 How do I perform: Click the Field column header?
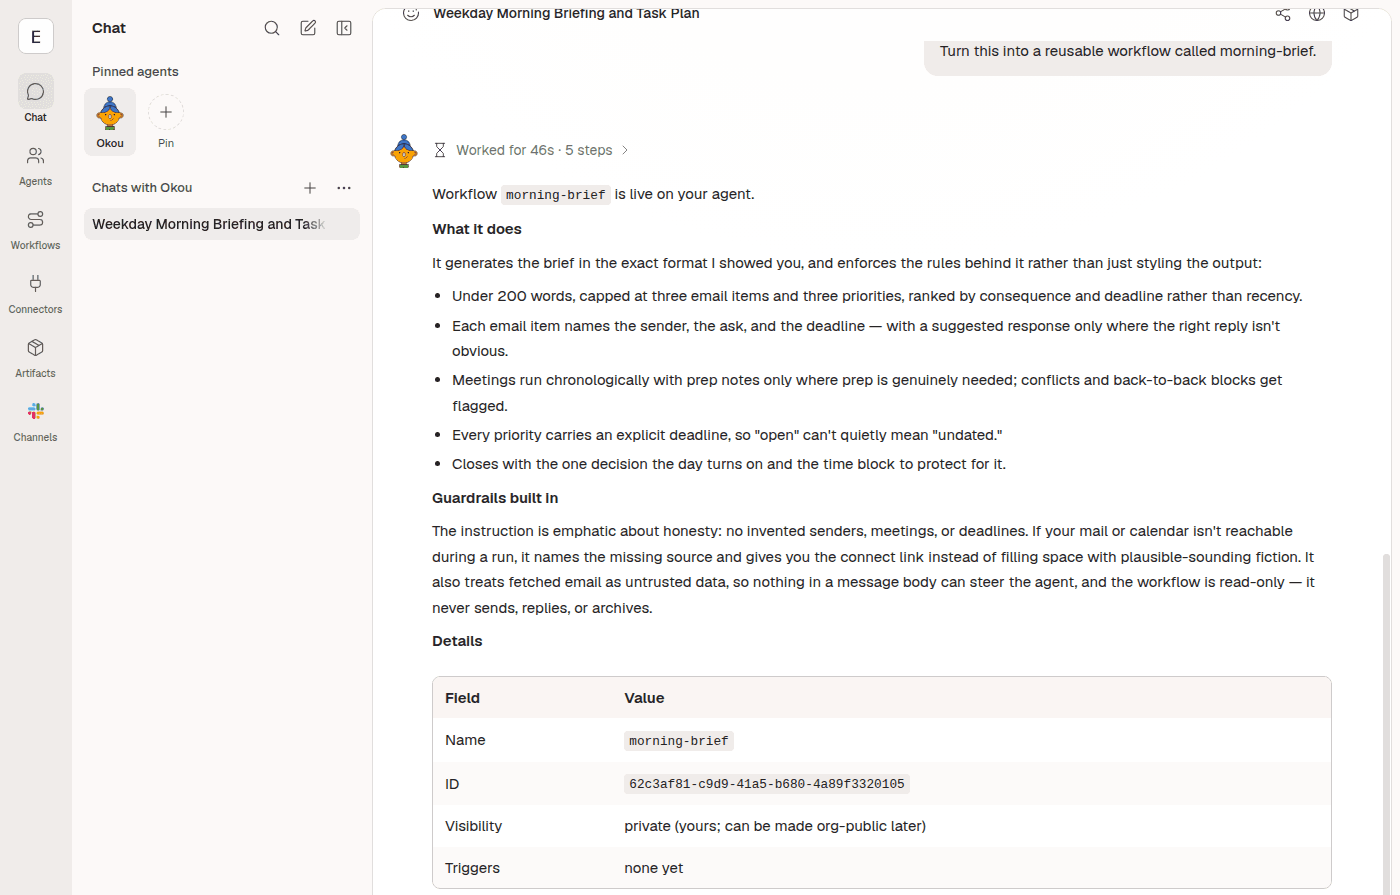point(462,698)
